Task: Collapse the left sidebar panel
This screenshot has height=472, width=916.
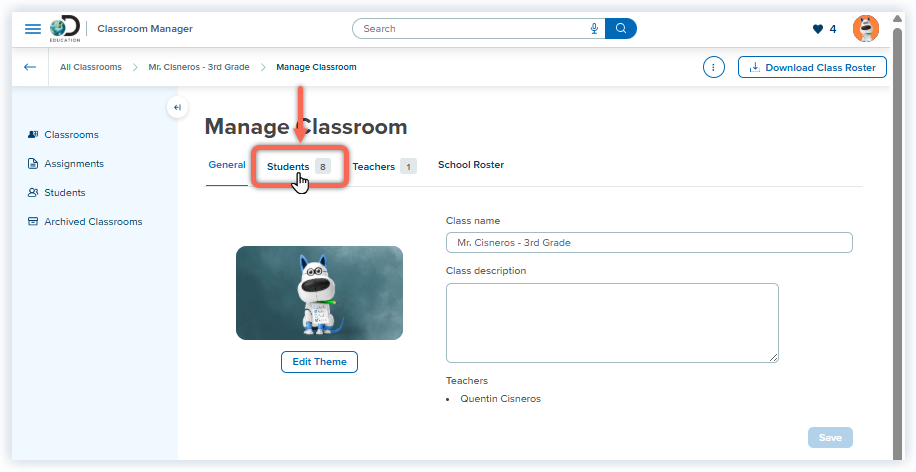Action: point(178,107)
